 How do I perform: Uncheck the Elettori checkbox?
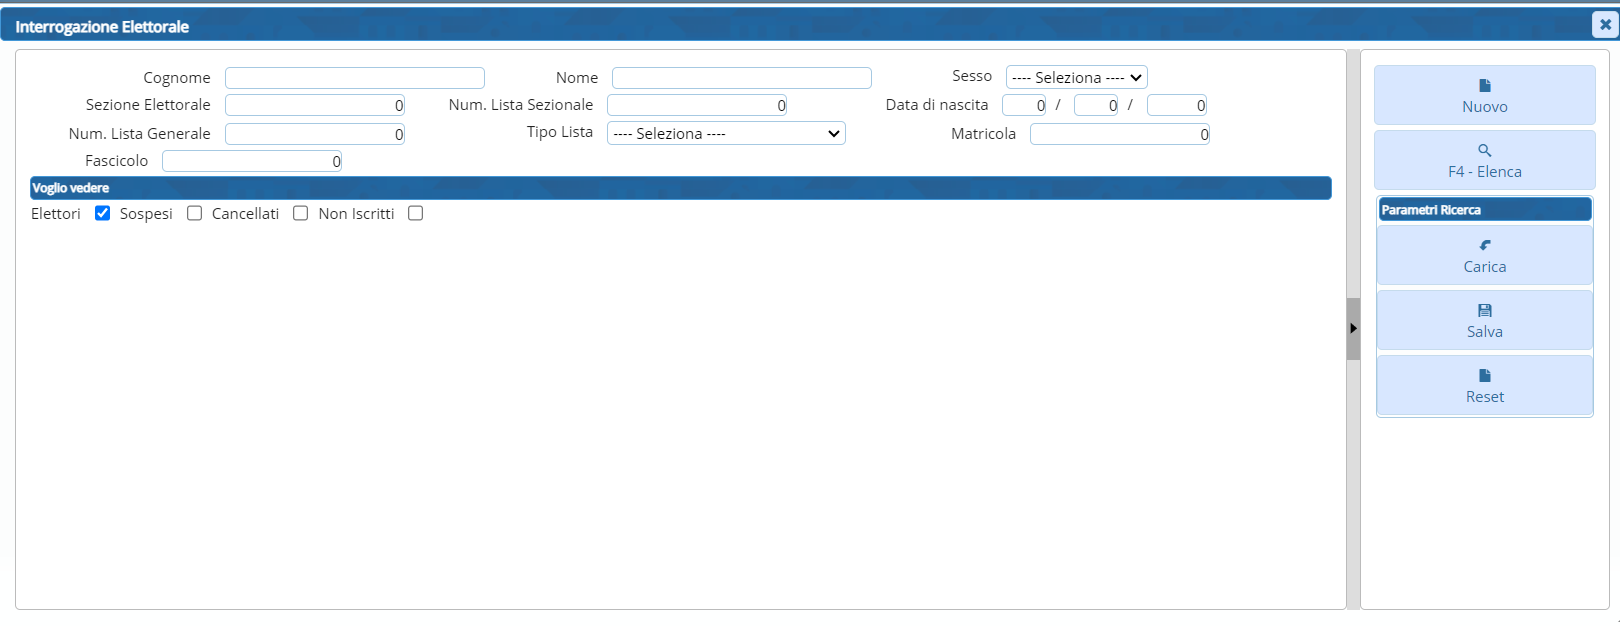click(x=102, y=213)
